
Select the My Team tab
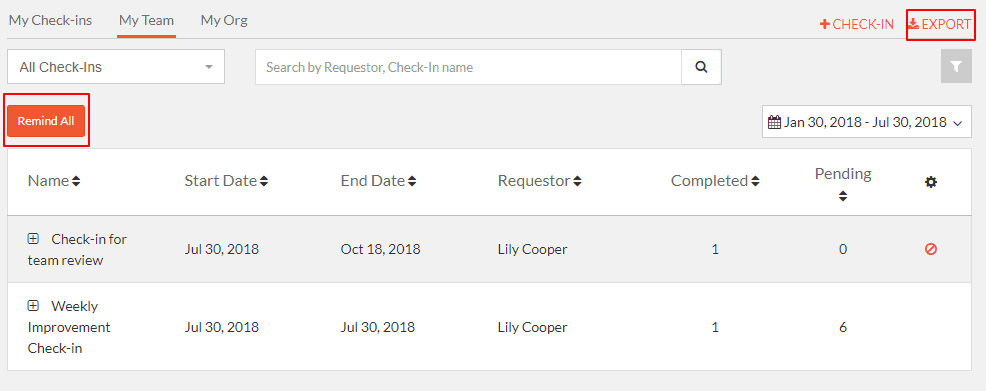(147, 21)
